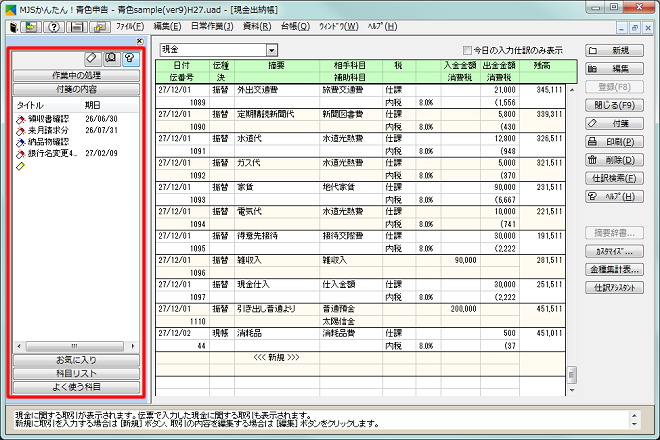Click the lightbulb help icon in side panel
The image size is (660, 440).
[x=128, y=60]
